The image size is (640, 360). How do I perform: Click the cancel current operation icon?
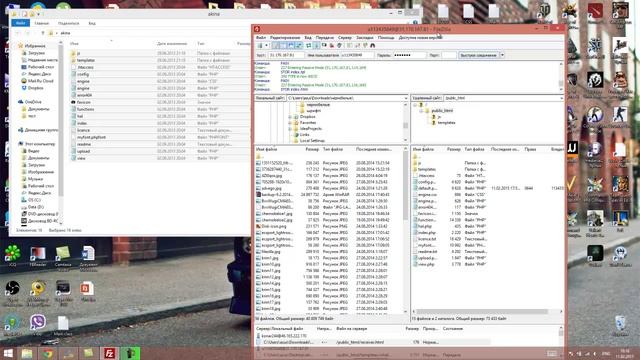point(324,45)
